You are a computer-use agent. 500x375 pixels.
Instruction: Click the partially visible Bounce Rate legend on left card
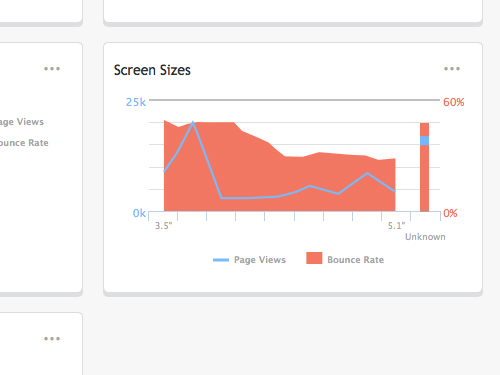click(24, 143)
